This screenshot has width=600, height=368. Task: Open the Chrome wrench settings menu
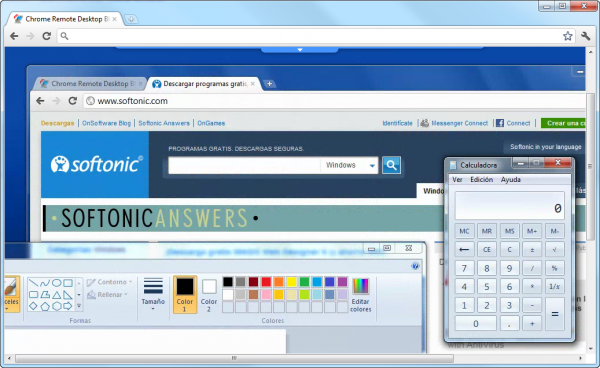tap(585, 36)
